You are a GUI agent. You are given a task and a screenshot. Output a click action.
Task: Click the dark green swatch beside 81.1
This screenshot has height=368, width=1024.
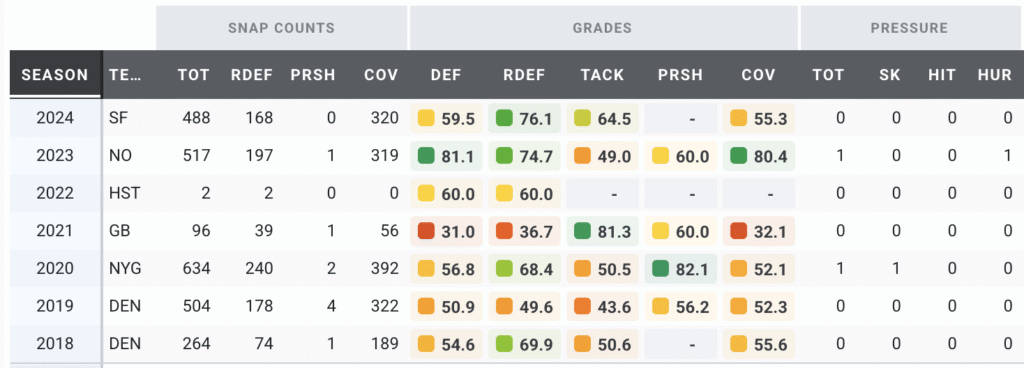coord(426,156)
